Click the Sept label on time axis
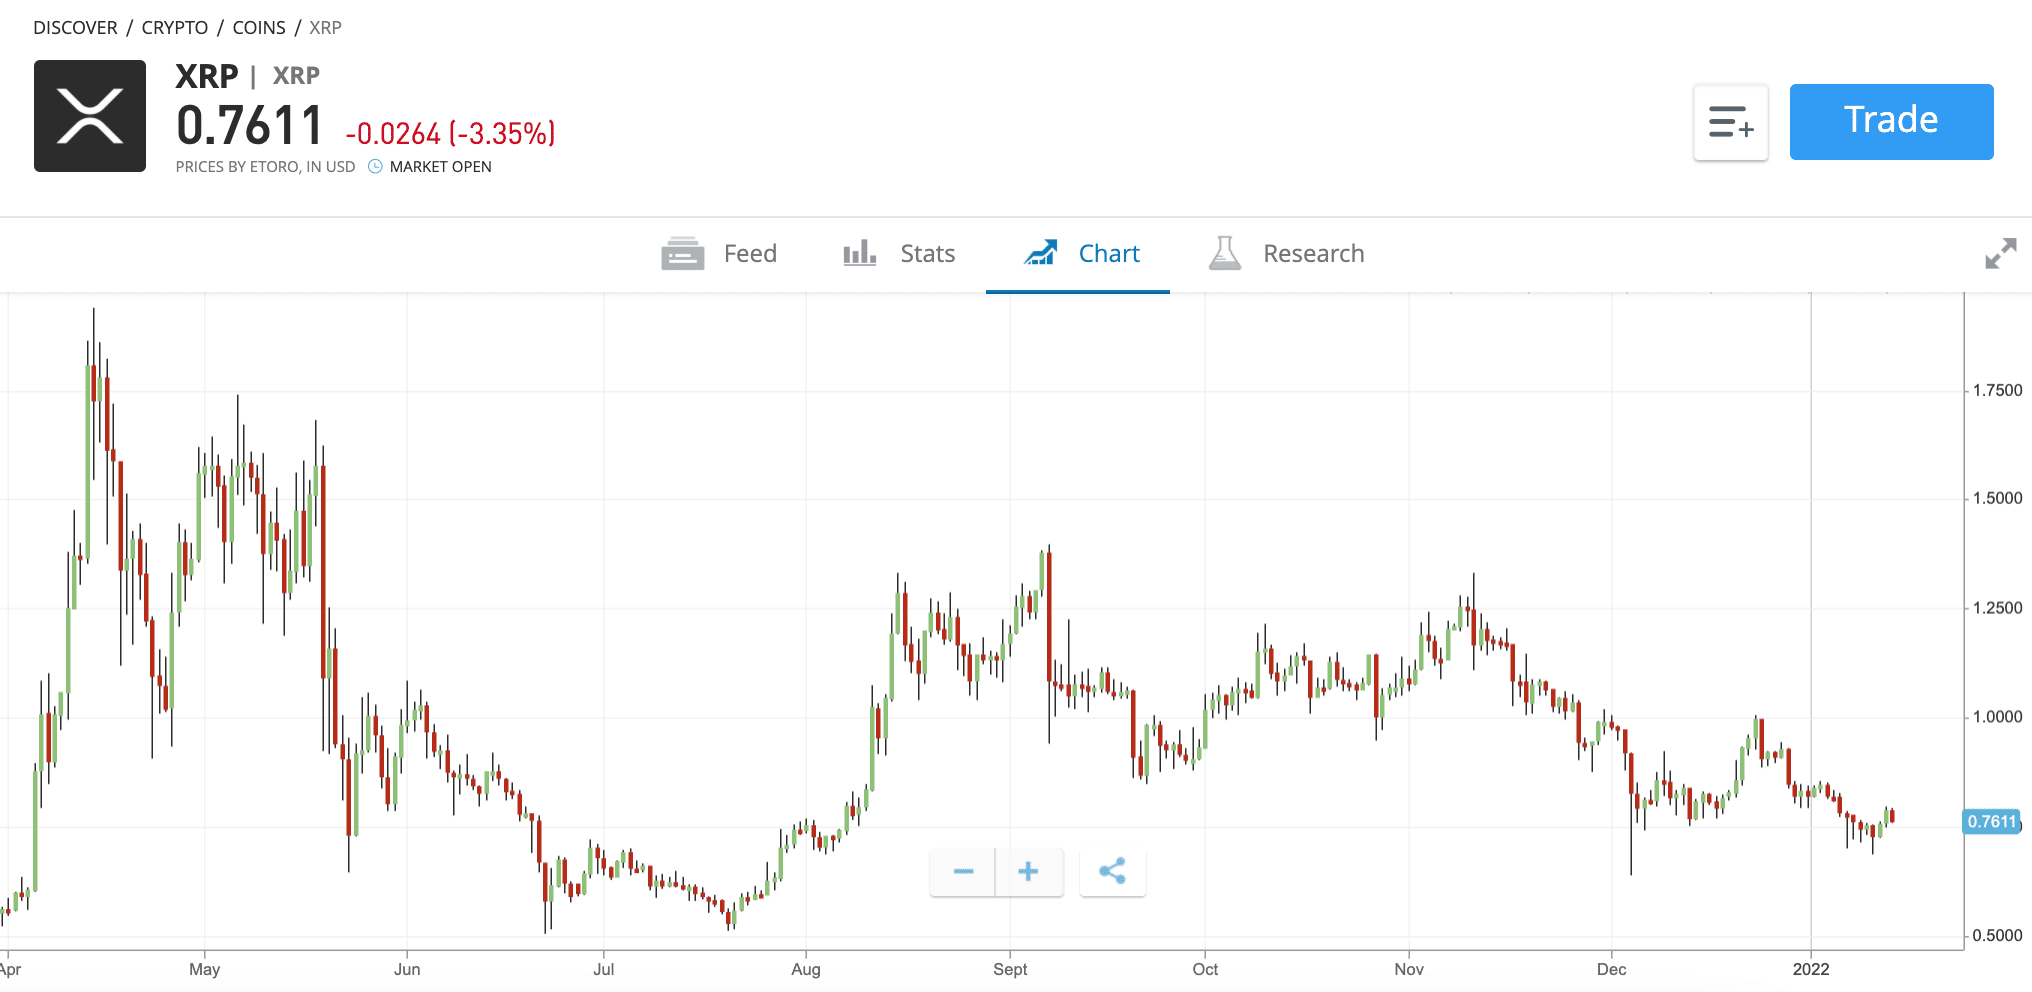Viewport: 2032px width, 992px height. click(x=1010, y=969)
